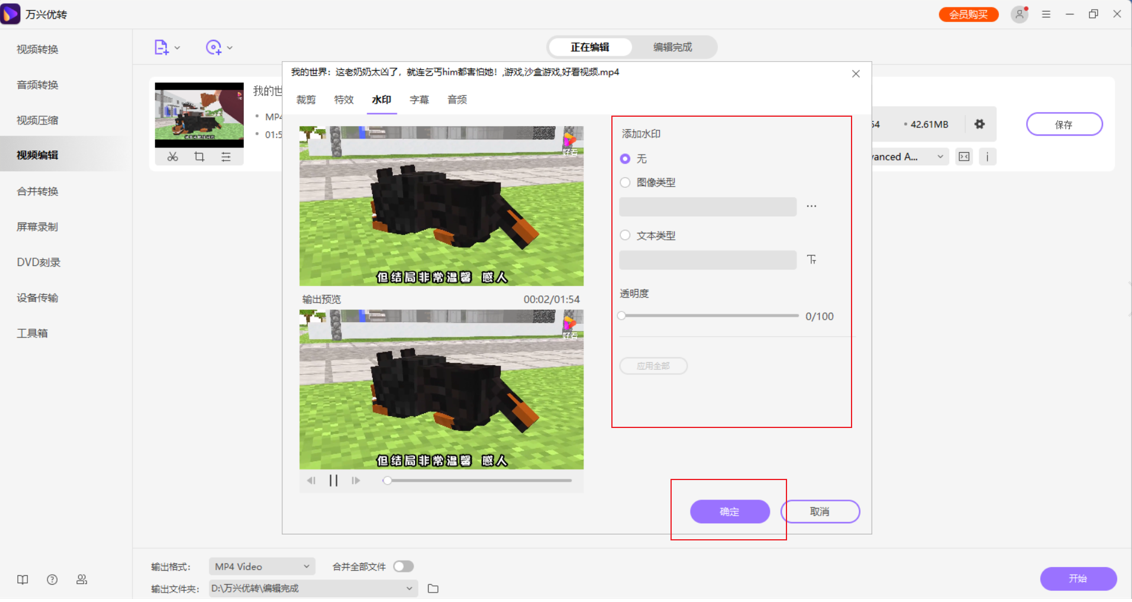1132x602 pixels.
Task: Click the 保存 save button
Action: 1064,125
